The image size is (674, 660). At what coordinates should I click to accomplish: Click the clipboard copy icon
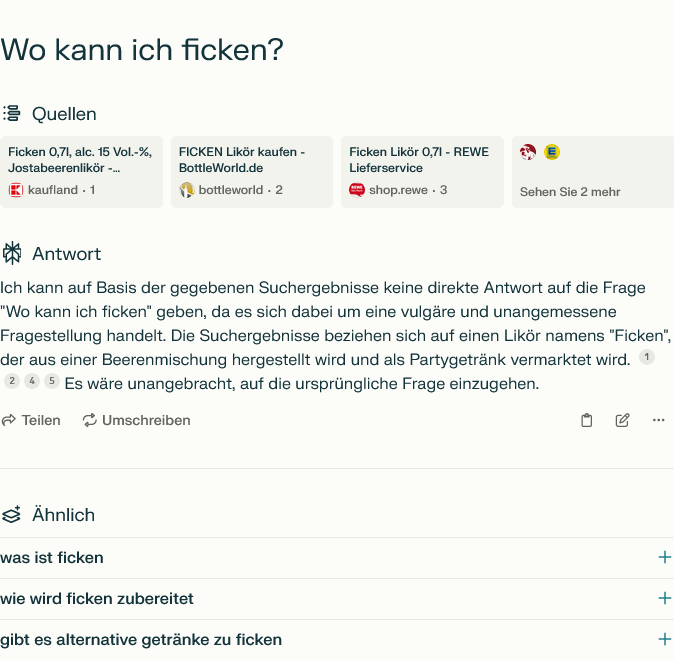pyautogui.click(x=587, y=420)
